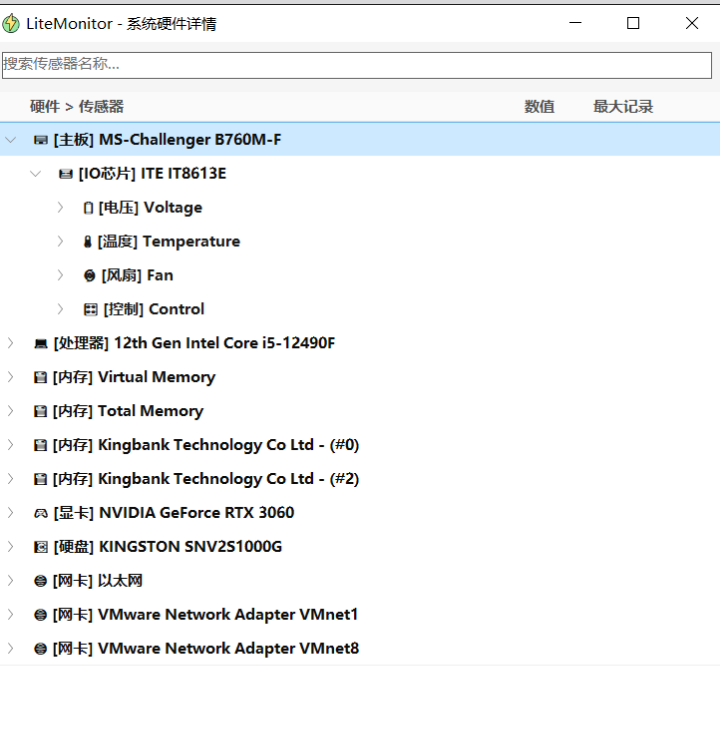This screenshot has width=720, height=752.
Task: Click the 数值 column header
Action: 539,106
